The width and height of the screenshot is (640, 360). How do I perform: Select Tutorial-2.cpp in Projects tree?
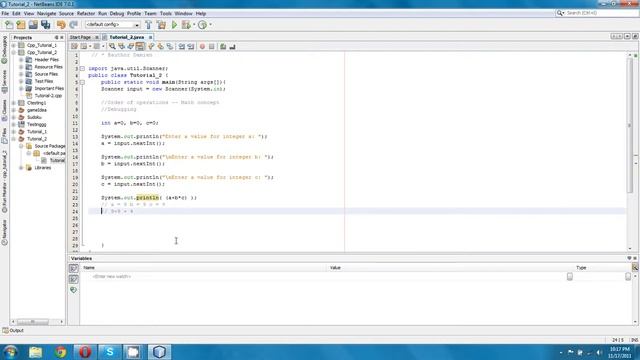48,96
